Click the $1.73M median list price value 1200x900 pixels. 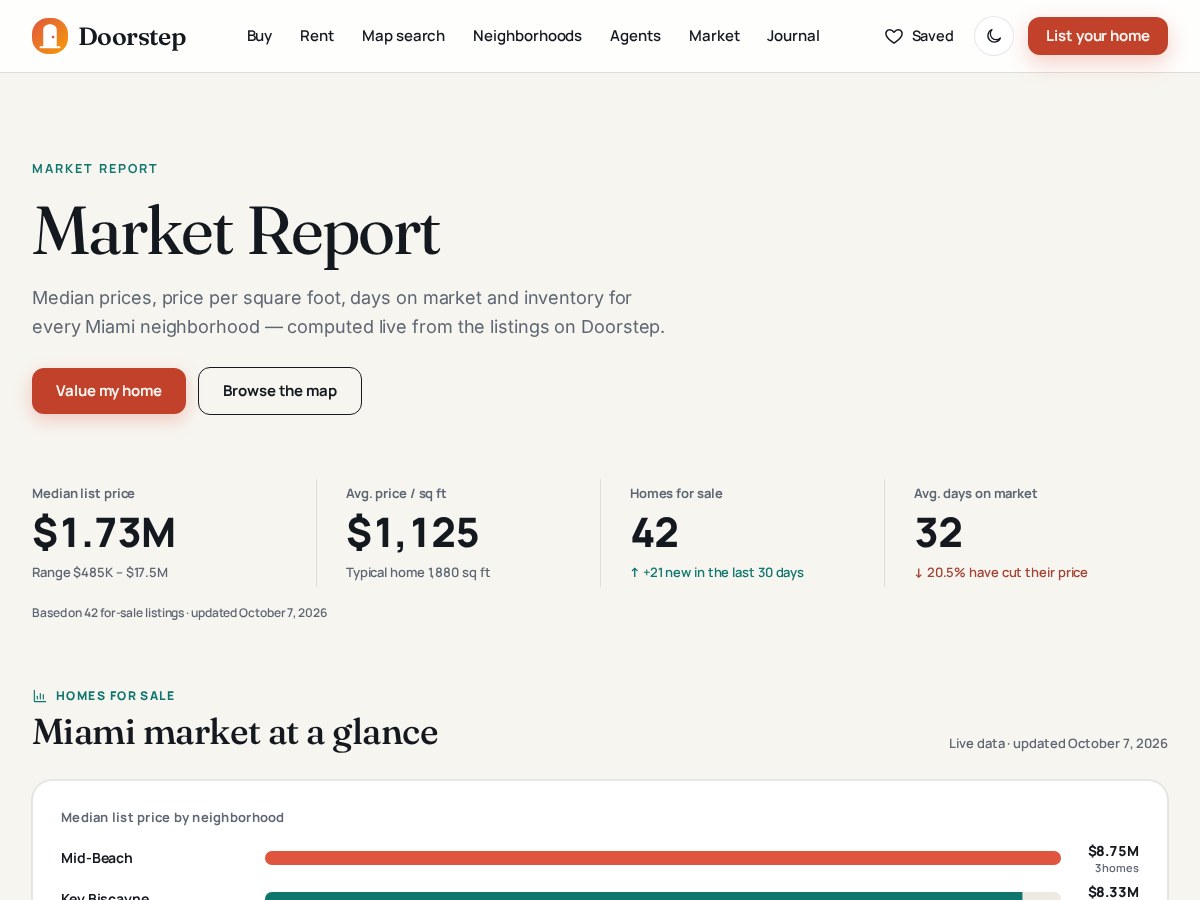[x=104, y=532]
